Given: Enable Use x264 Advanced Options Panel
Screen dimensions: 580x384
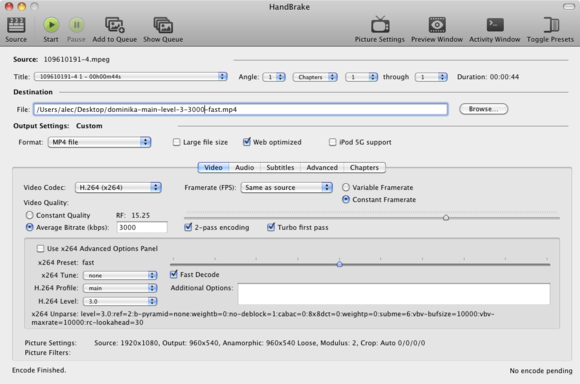Looking at the screenshot, I should [x=40, y=248].
